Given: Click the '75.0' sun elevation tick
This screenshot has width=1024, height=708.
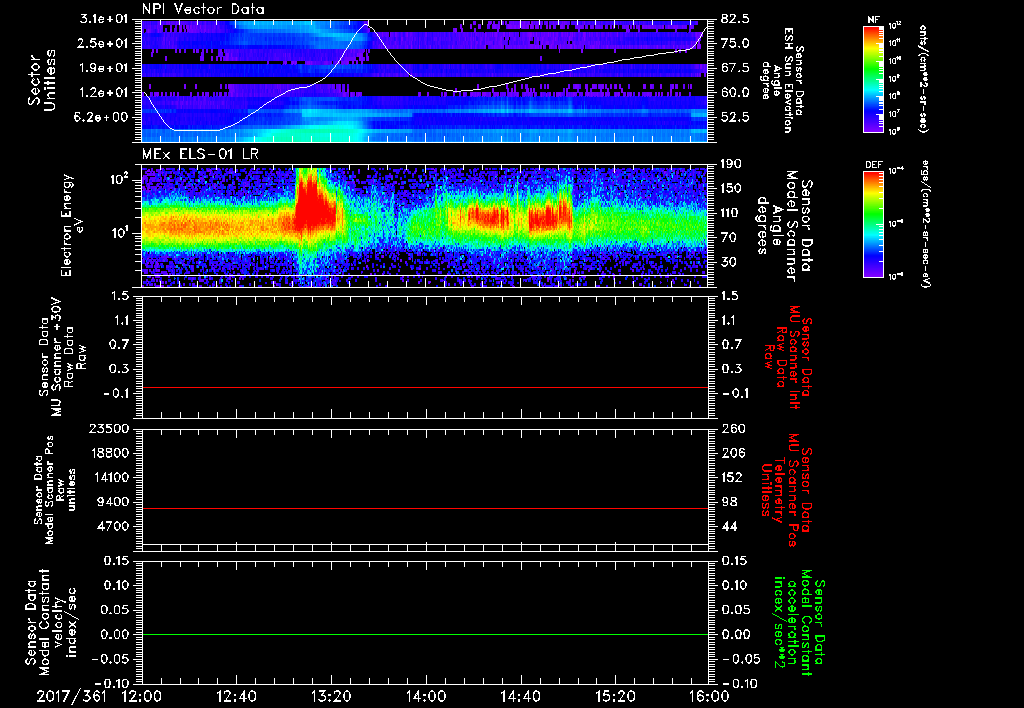Looking at the screenshot, I should (735, 43).
